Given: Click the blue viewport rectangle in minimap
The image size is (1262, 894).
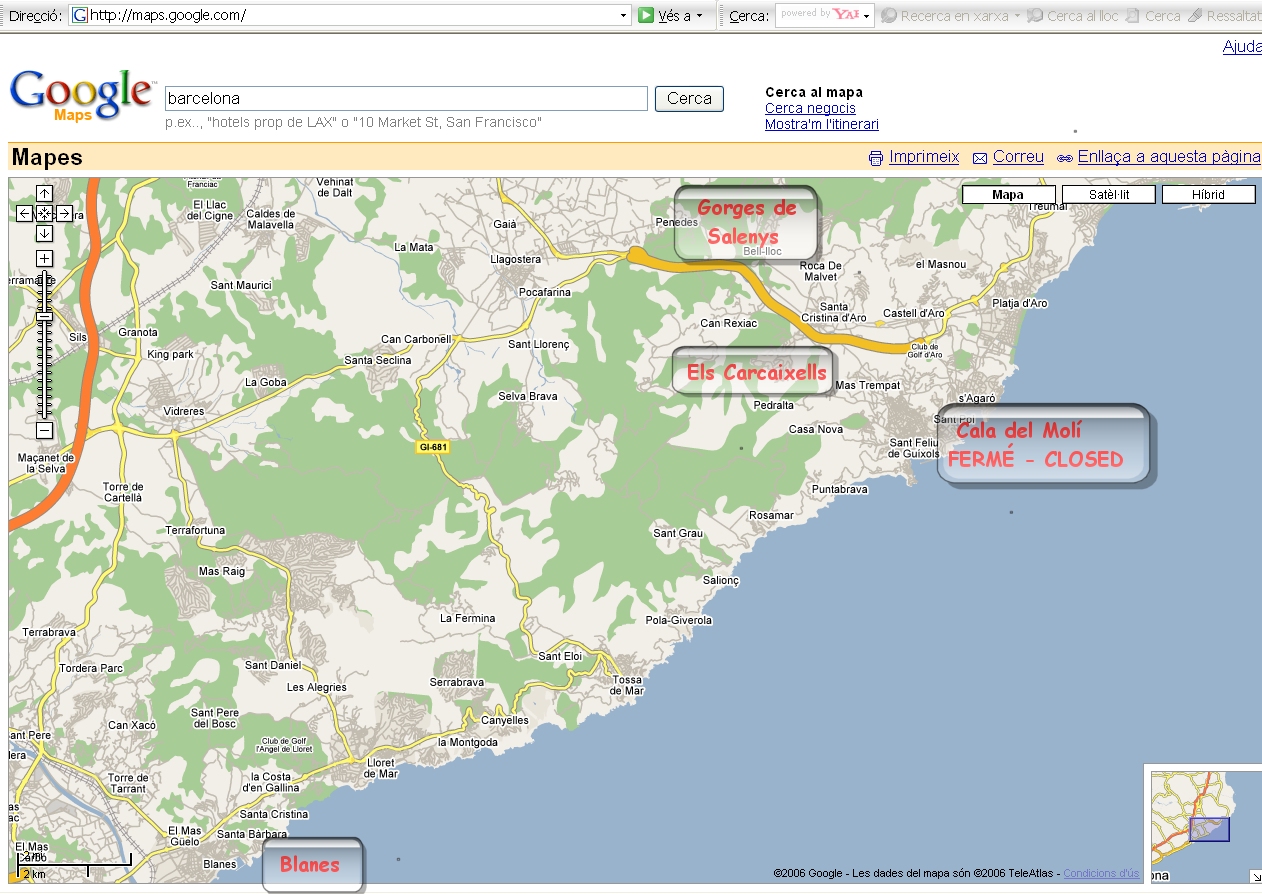Looking at the screenshot, I should [x=1209, y=829].
